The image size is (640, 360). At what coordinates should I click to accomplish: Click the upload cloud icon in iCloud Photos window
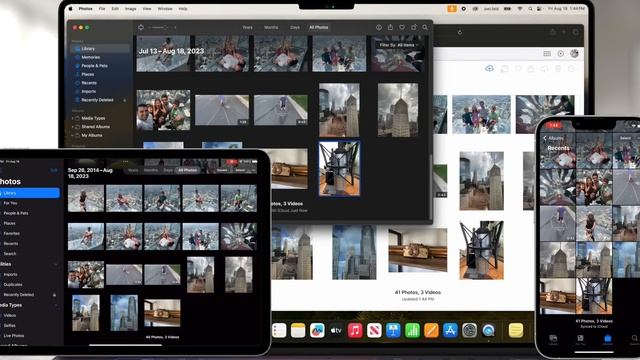coord(489,69)
